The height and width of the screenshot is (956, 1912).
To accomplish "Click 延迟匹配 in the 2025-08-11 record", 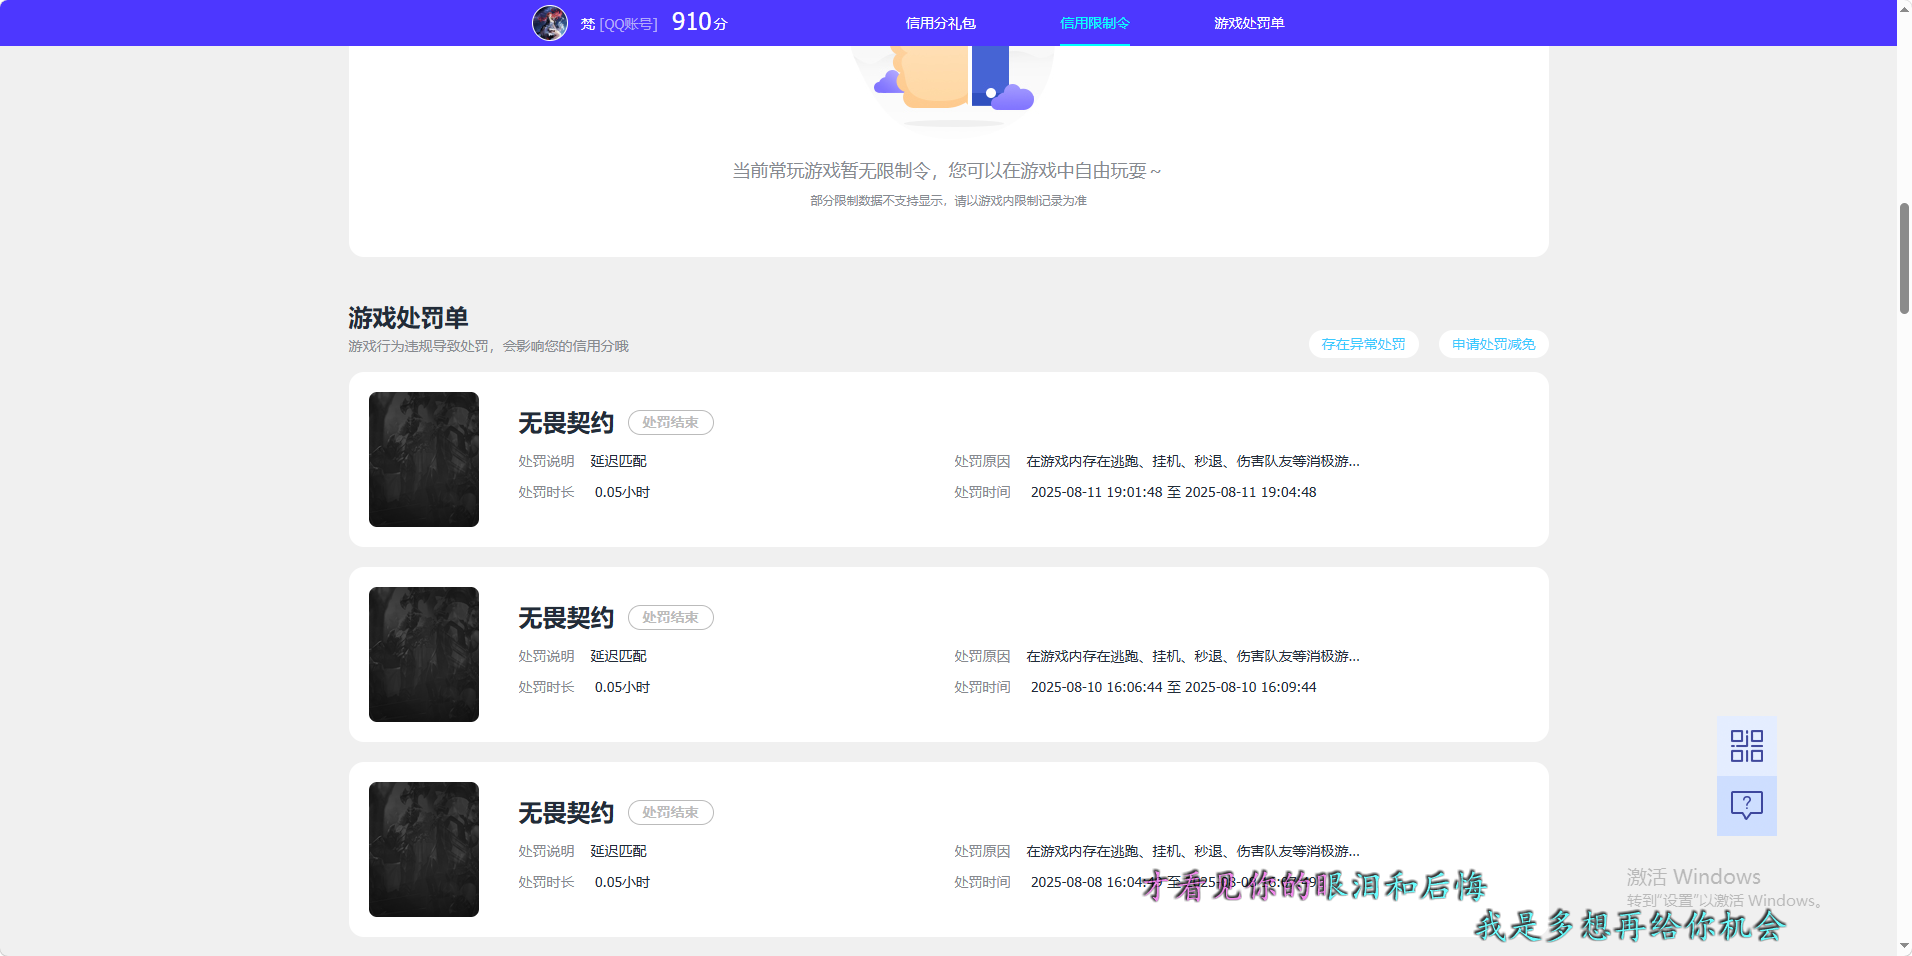I will coord(618,461).
